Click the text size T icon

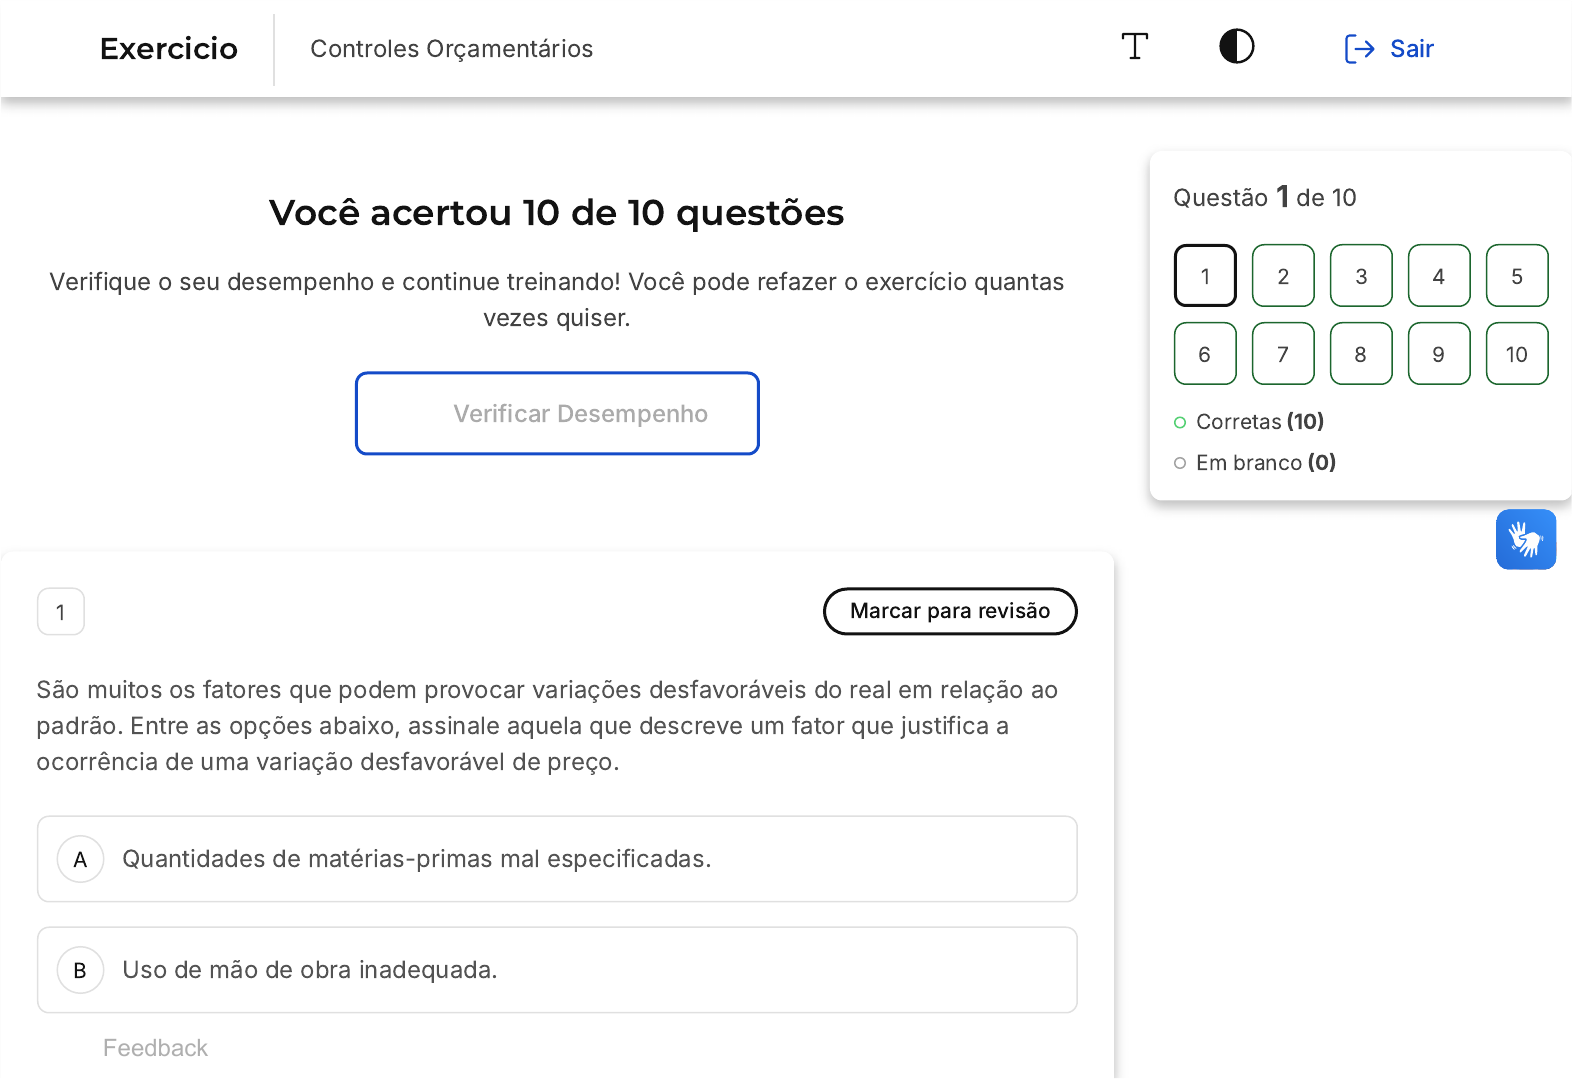[1134, 47]
